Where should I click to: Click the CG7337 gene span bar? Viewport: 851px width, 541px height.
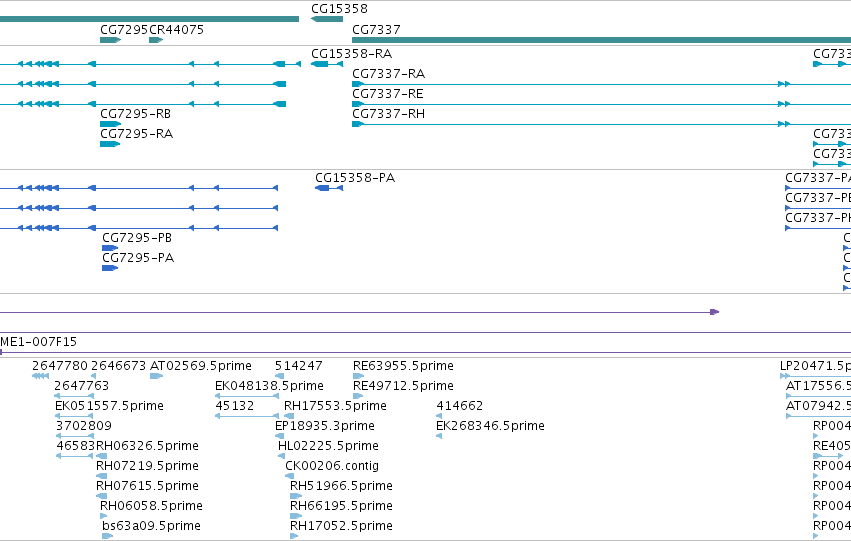tap(601, 40)
